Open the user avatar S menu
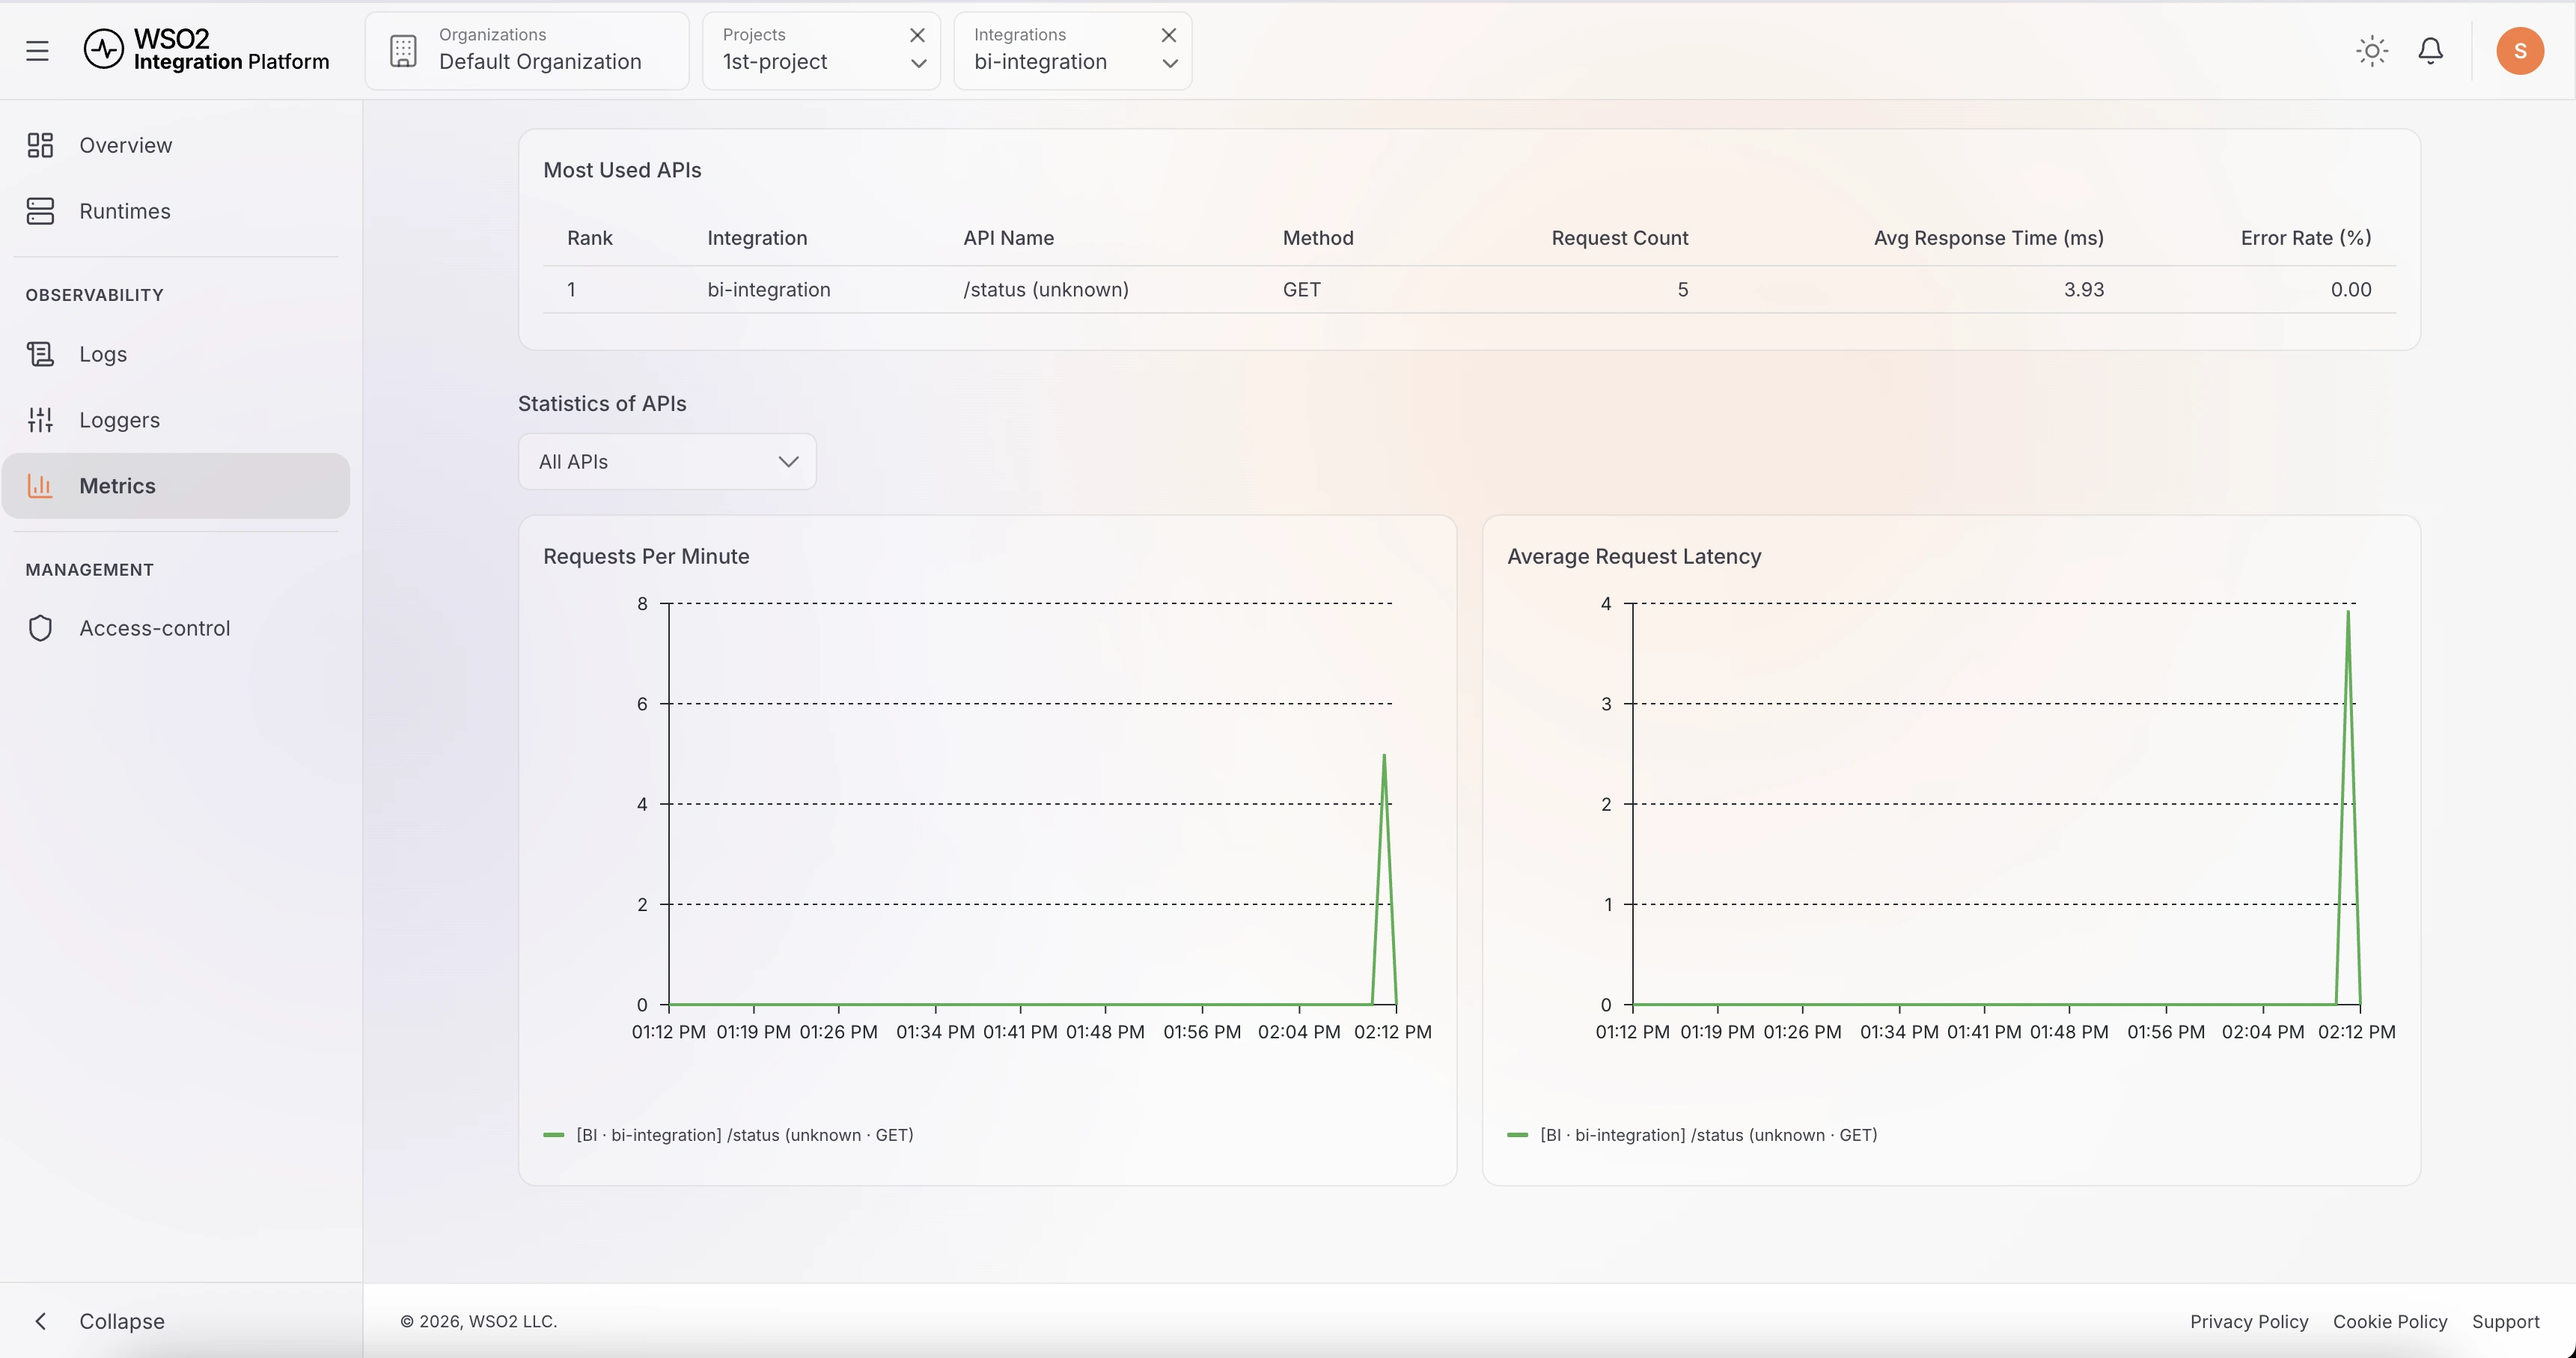 click(x=2519, y=51)
